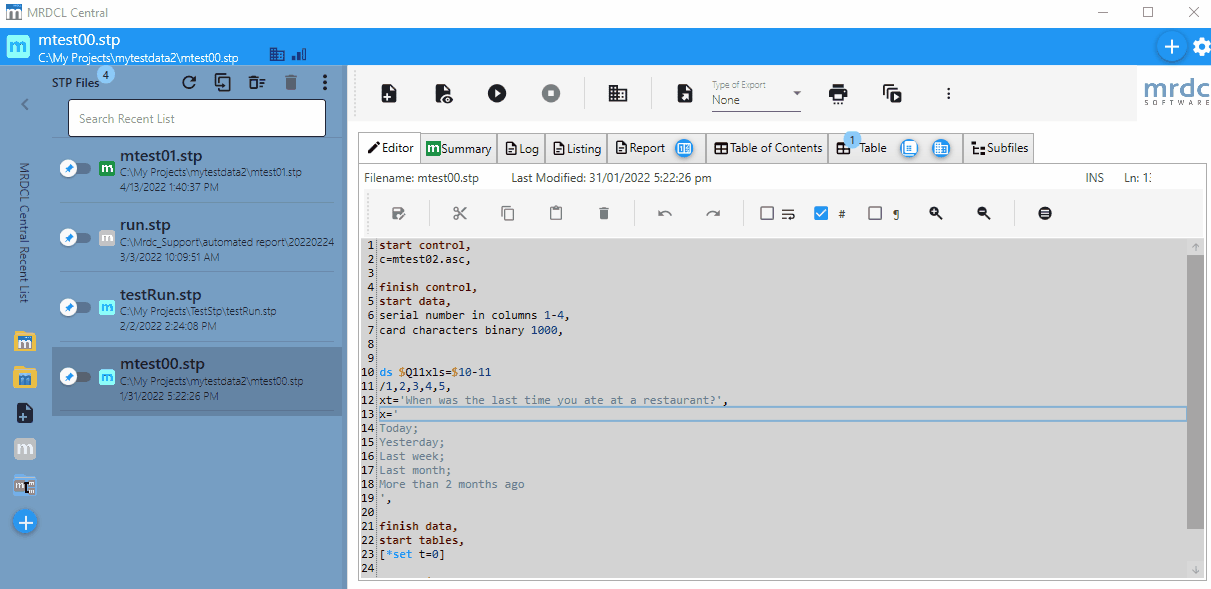Open settings gear in the blue header

point(1201,46)
